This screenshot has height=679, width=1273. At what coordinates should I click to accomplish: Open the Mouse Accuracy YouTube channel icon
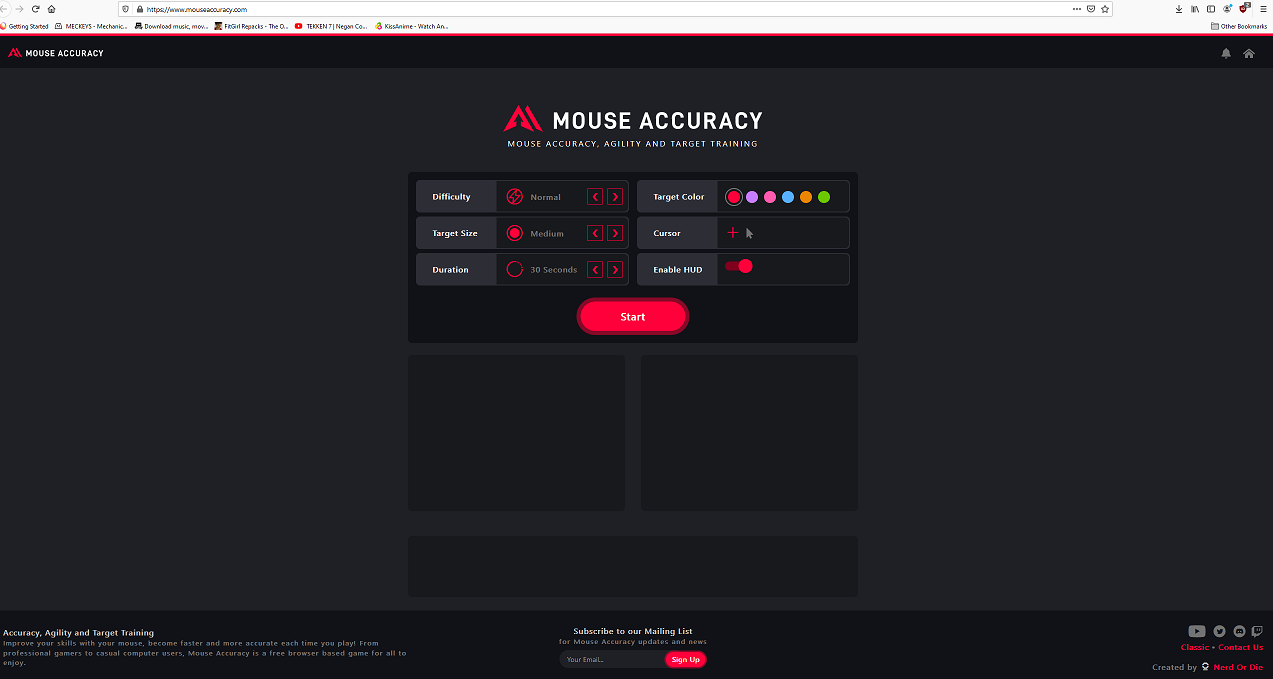(x=1197, y=631)
